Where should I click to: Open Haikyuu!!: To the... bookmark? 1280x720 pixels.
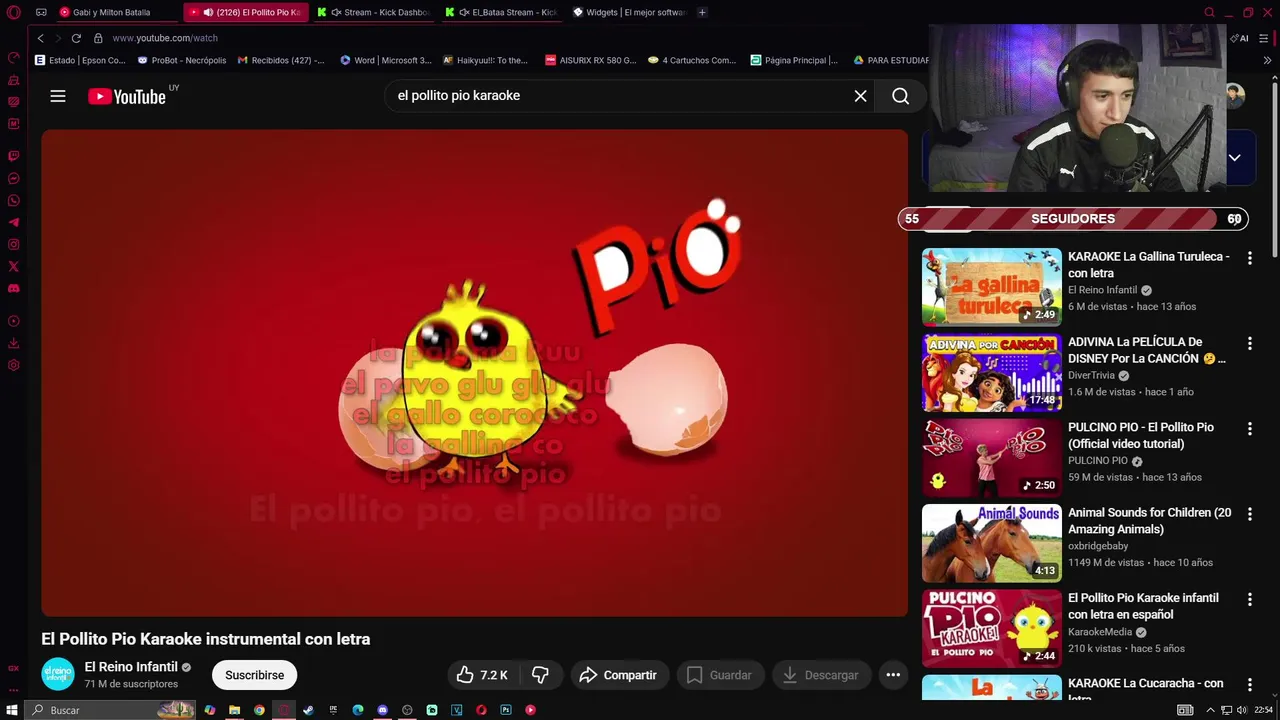pos(485,60)
